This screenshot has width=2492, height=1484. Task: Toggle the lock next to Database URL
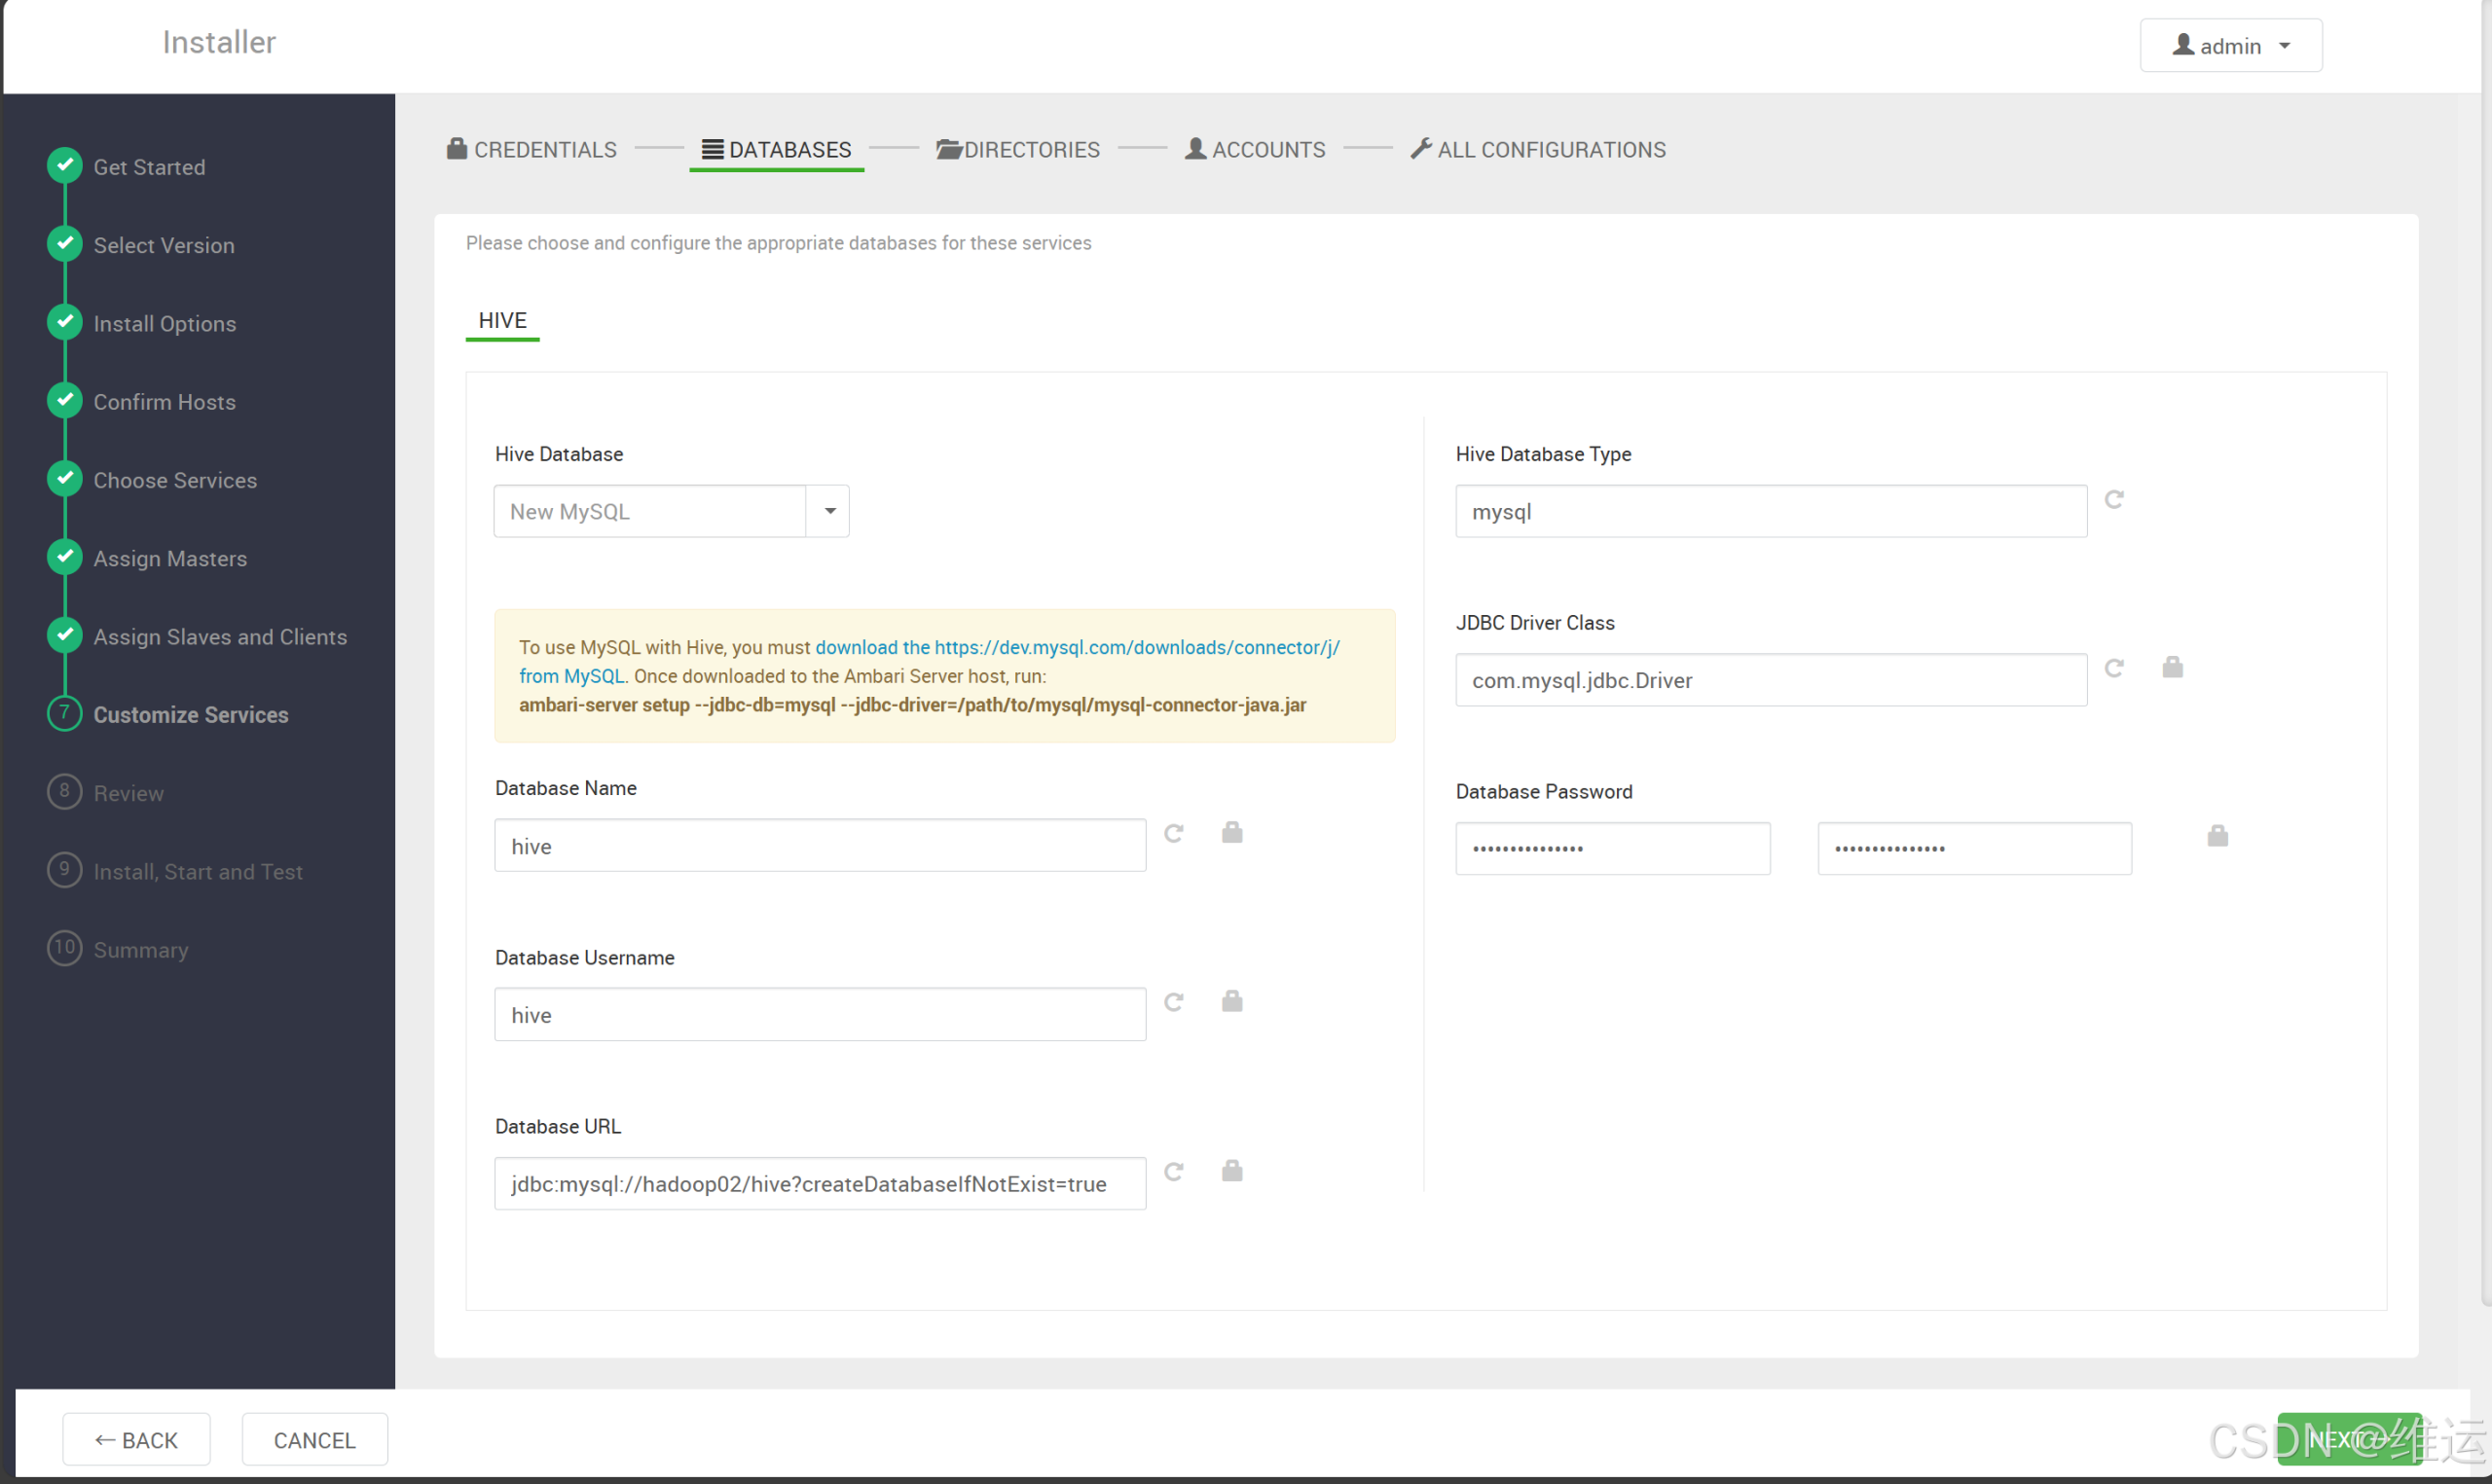[x=1232, y=1170]
